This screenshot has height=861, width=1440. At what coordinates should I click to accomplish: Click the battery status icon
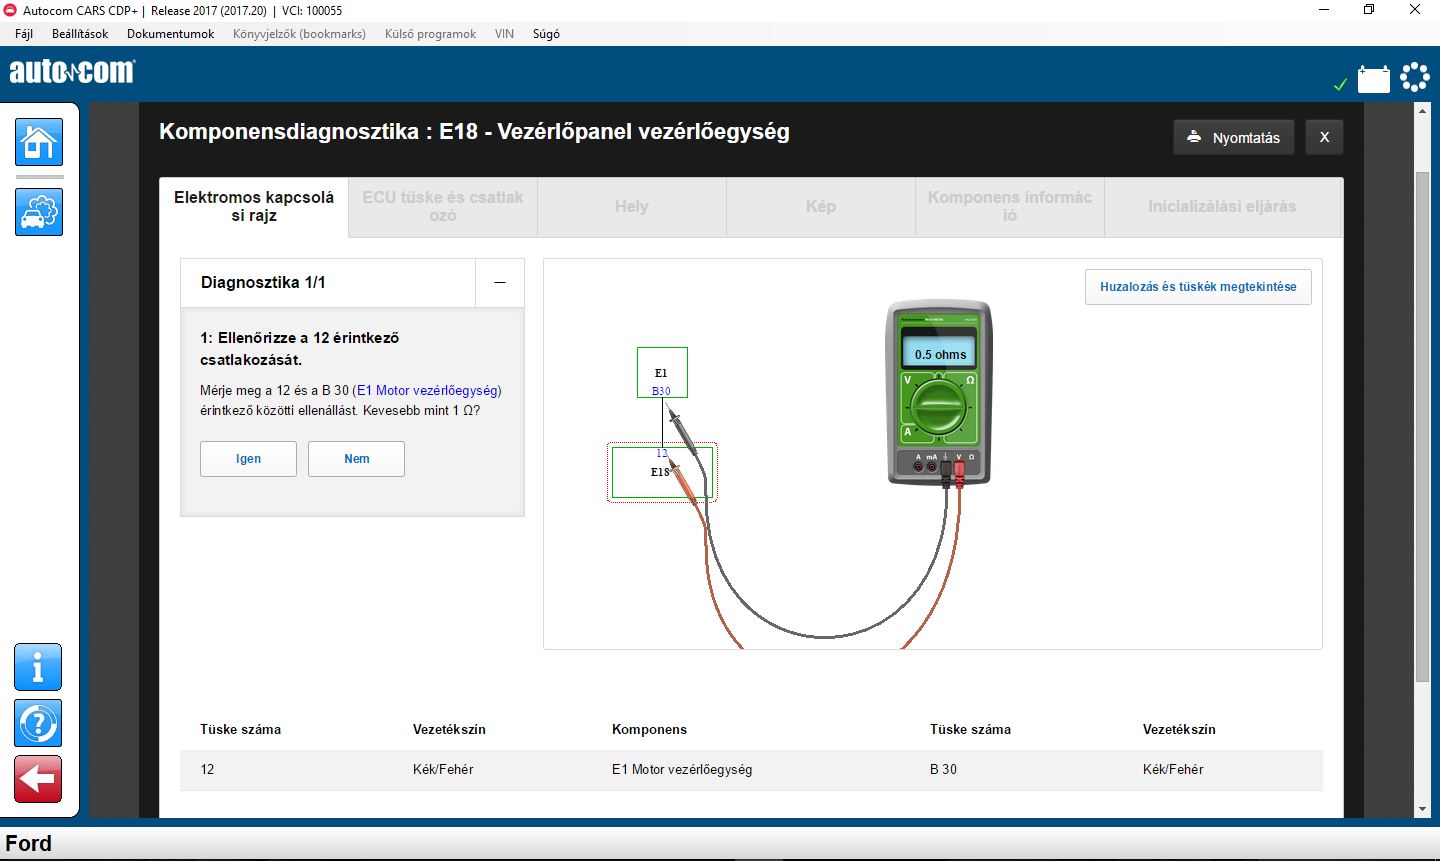pyautogui.click(x=1373, y=79)
